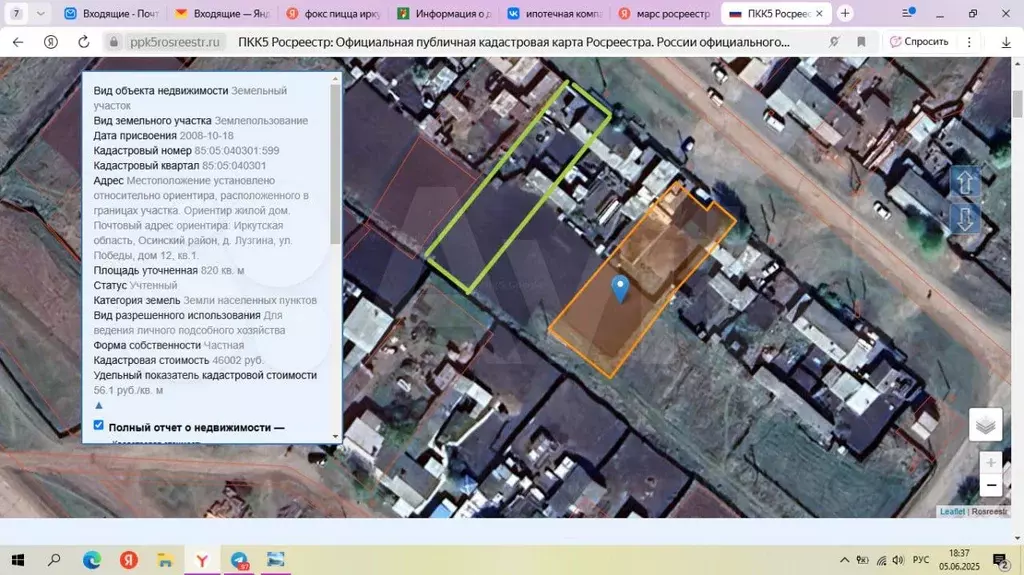The width and height of the screenshot is (1024, 575).
Task: Switch to марс росреестр tab
Action: [x=665, y=13]
